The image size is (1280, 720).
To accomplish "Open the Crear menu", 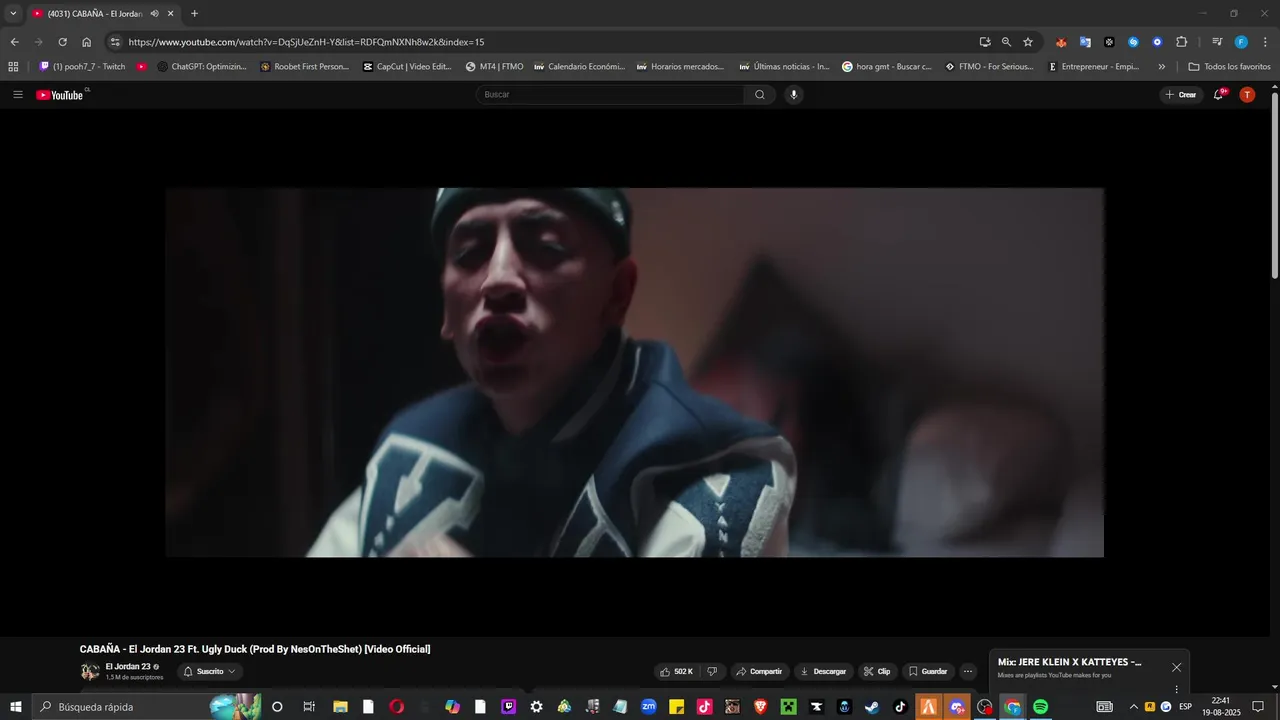I will coord(1181,95).
